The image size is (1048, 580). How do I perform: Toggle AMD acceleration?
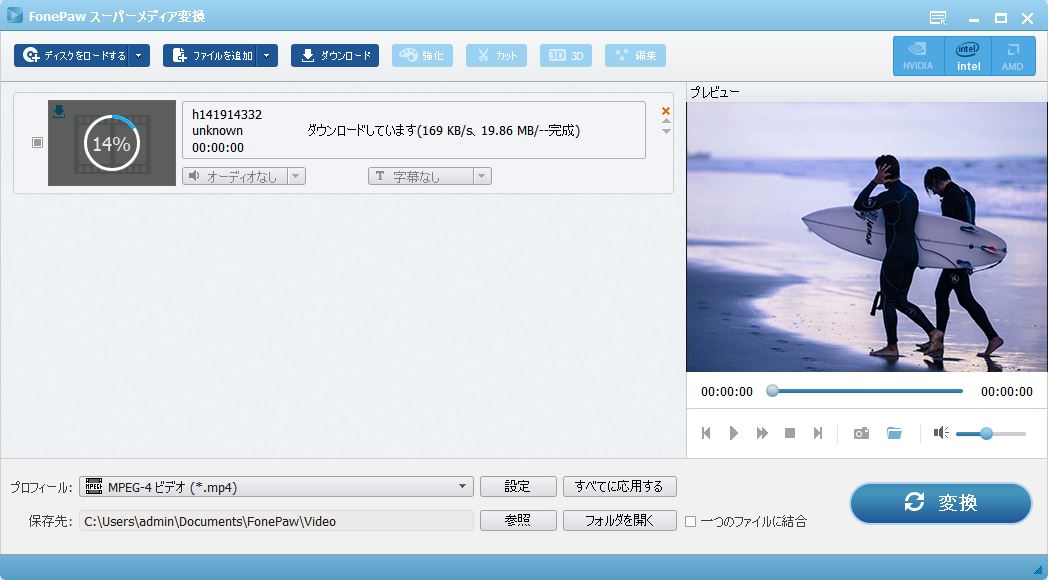pyautogui.click(x=1013, y=55)
